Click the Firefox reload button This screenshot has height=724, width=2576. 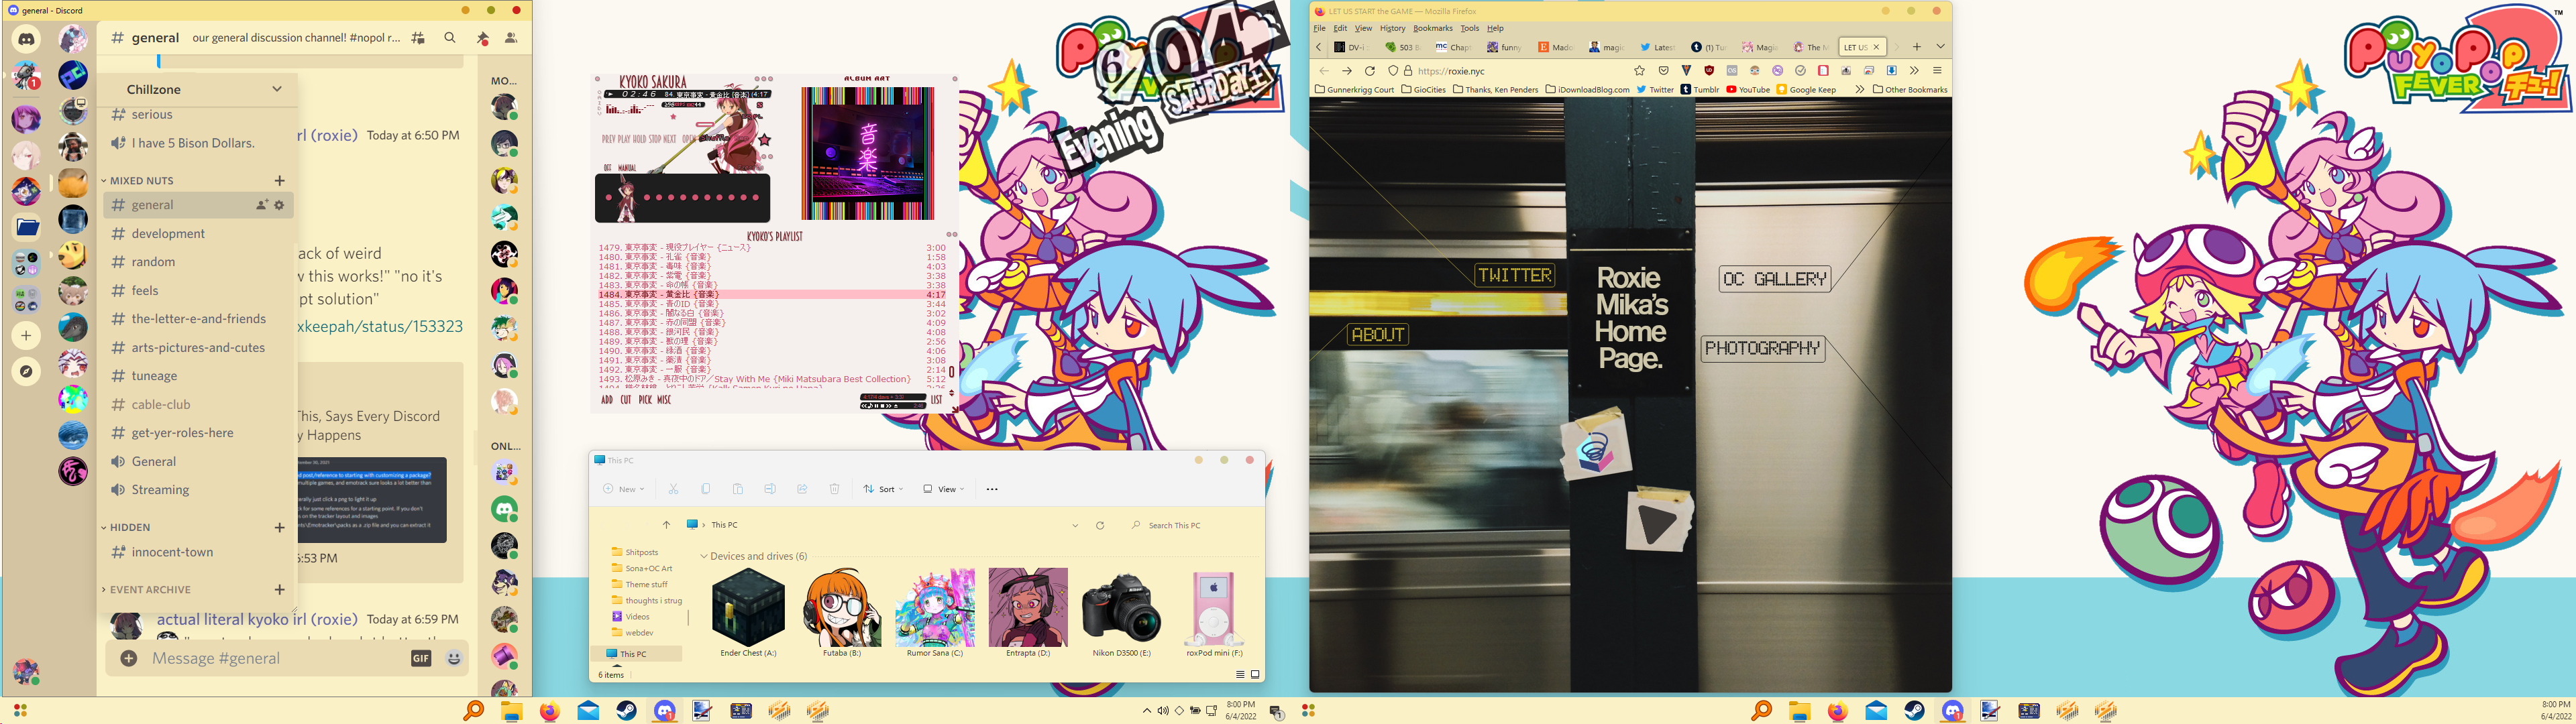click(1369, 71)
